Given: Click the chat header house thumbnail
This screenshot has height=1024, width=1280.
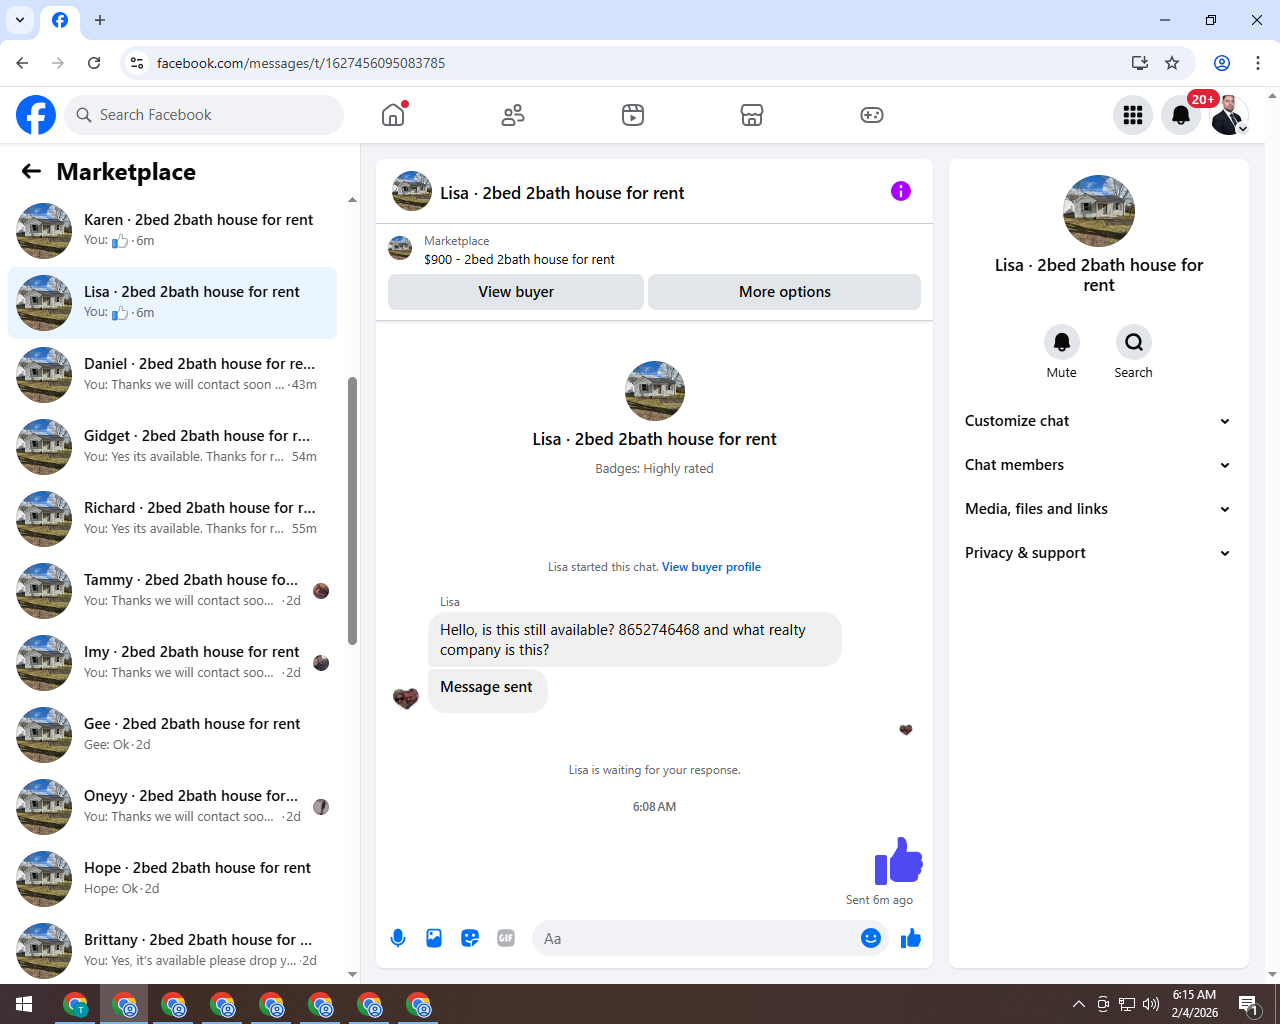Looking at the screenshot, I should pyautogui.click(x=412, y=191).
